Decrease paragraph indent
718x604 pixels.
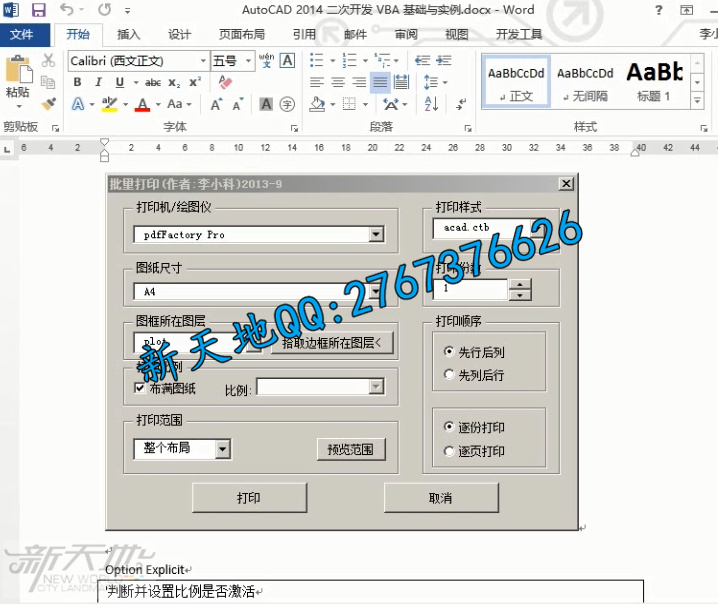tap(423, 60)
